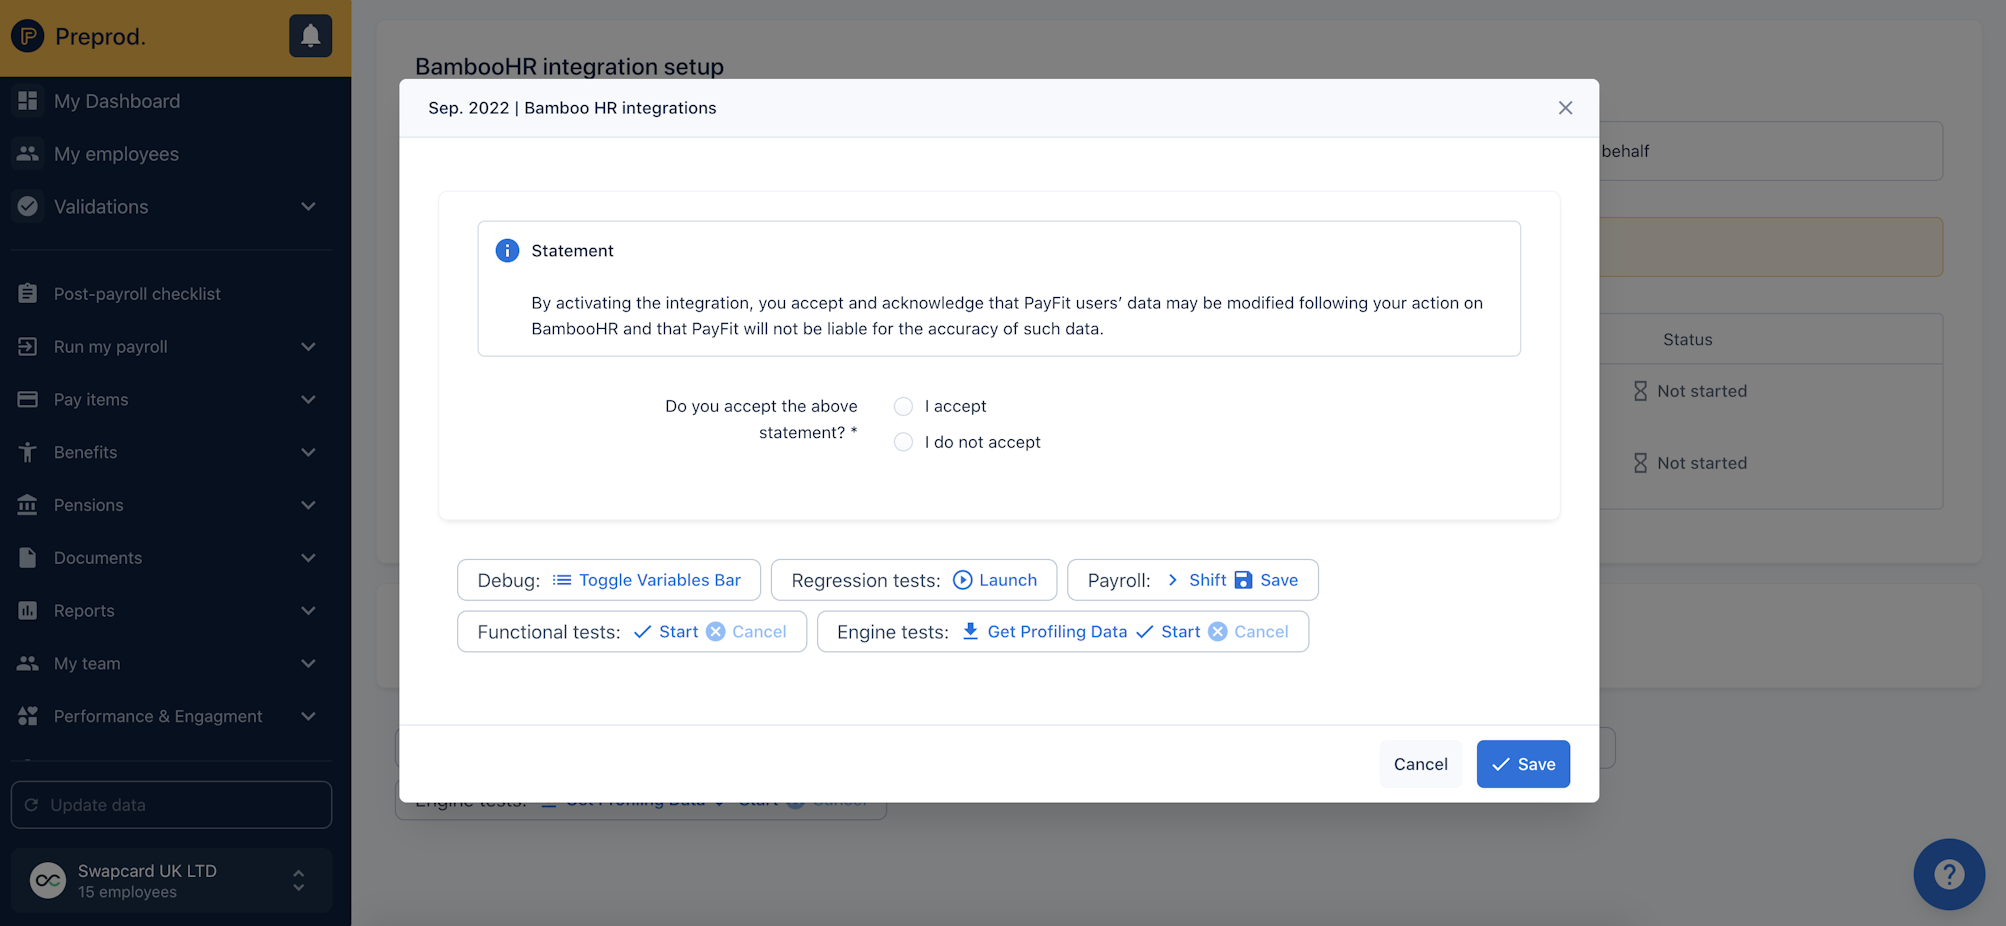Click Functional tests Cancel x icon

pos(716,631)
